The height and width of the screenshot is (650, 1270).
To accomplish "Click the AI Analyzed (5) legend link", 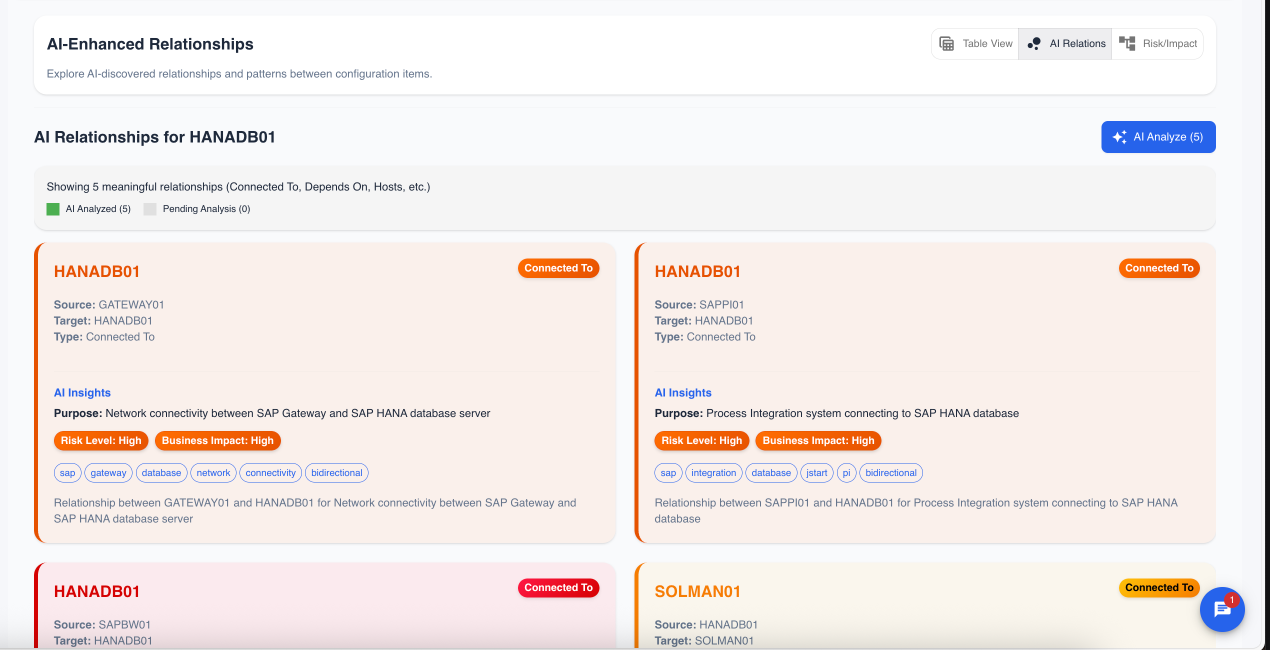I will 96,208.
